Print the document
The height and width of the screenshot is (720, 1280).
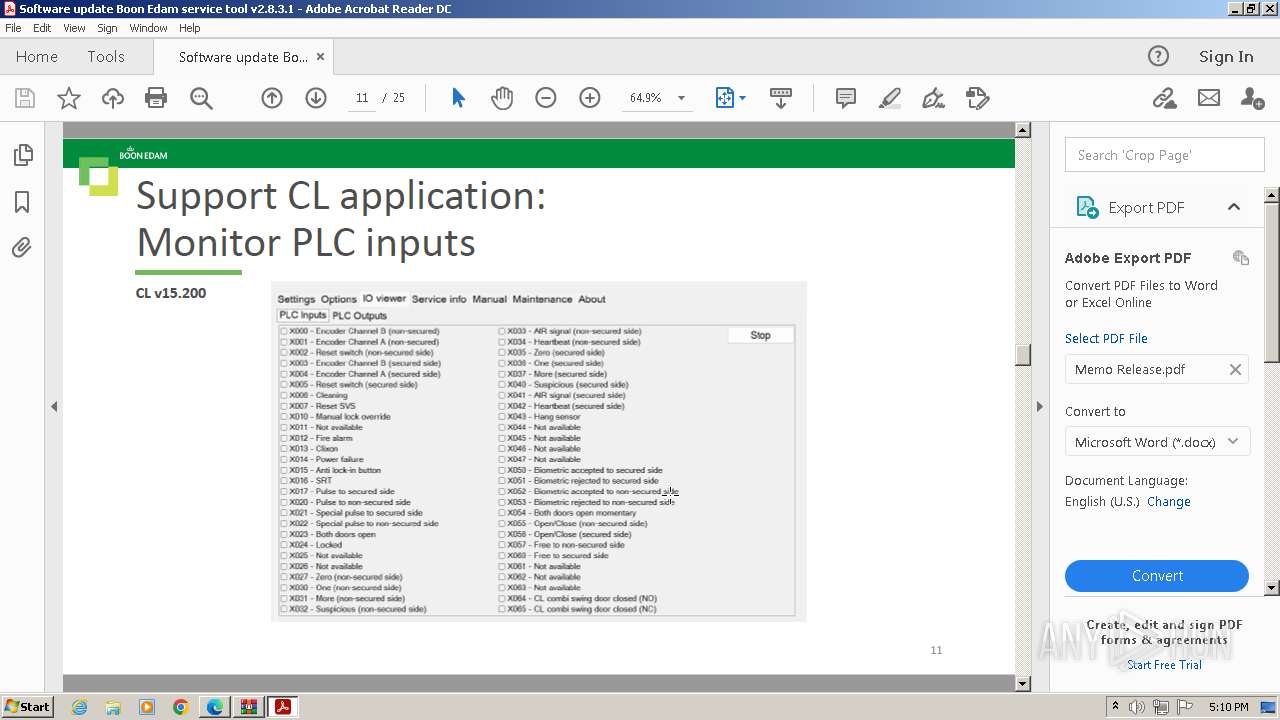click(156, 98)
